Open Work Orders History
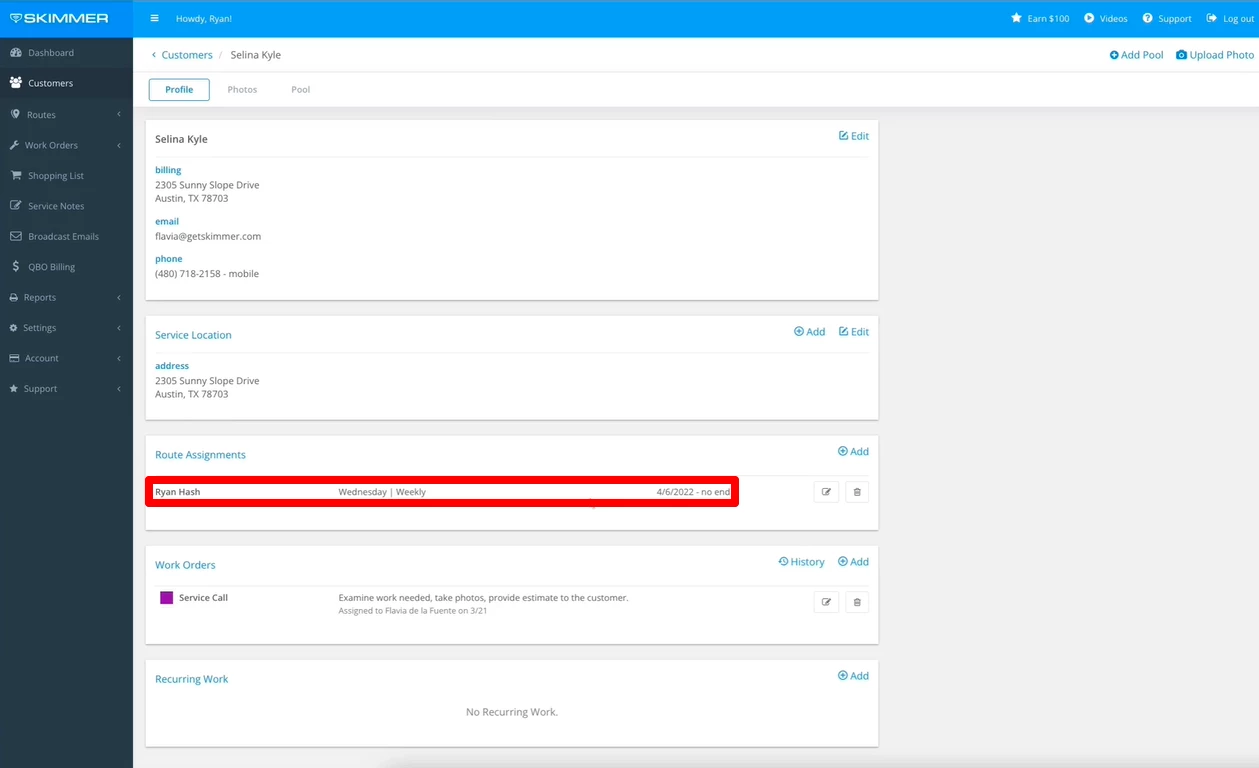 (801, 562)
